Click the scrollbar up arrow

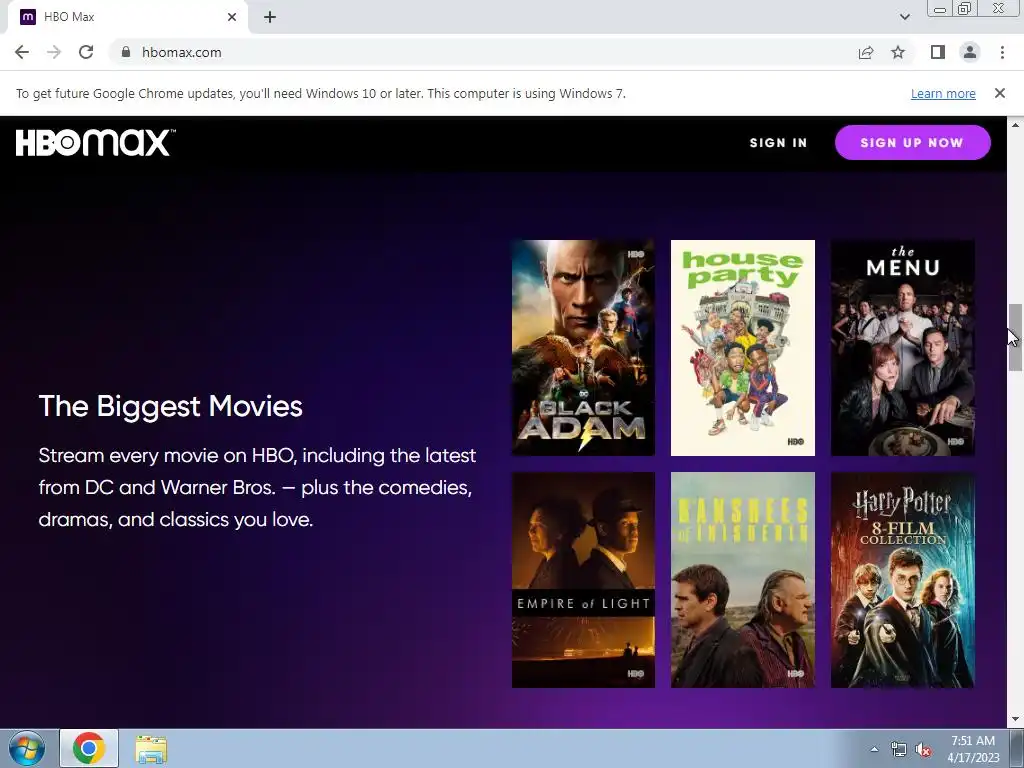point(1015,125)
